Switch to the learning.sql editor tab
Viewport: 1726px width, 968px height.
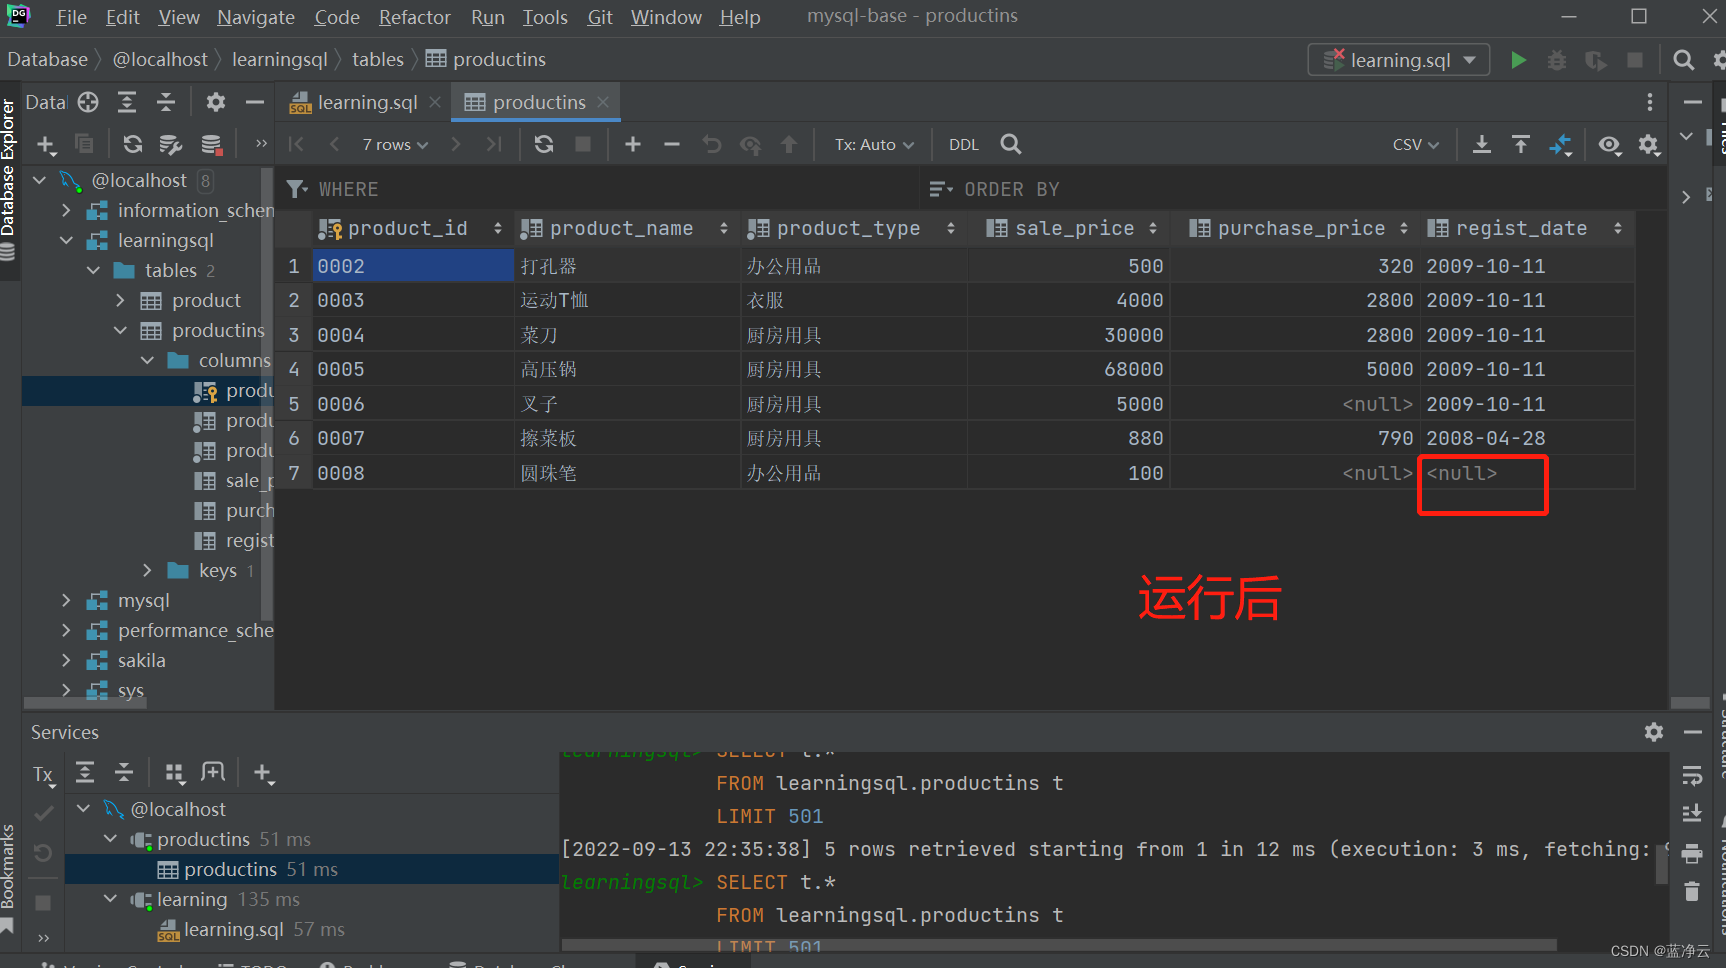367,102
